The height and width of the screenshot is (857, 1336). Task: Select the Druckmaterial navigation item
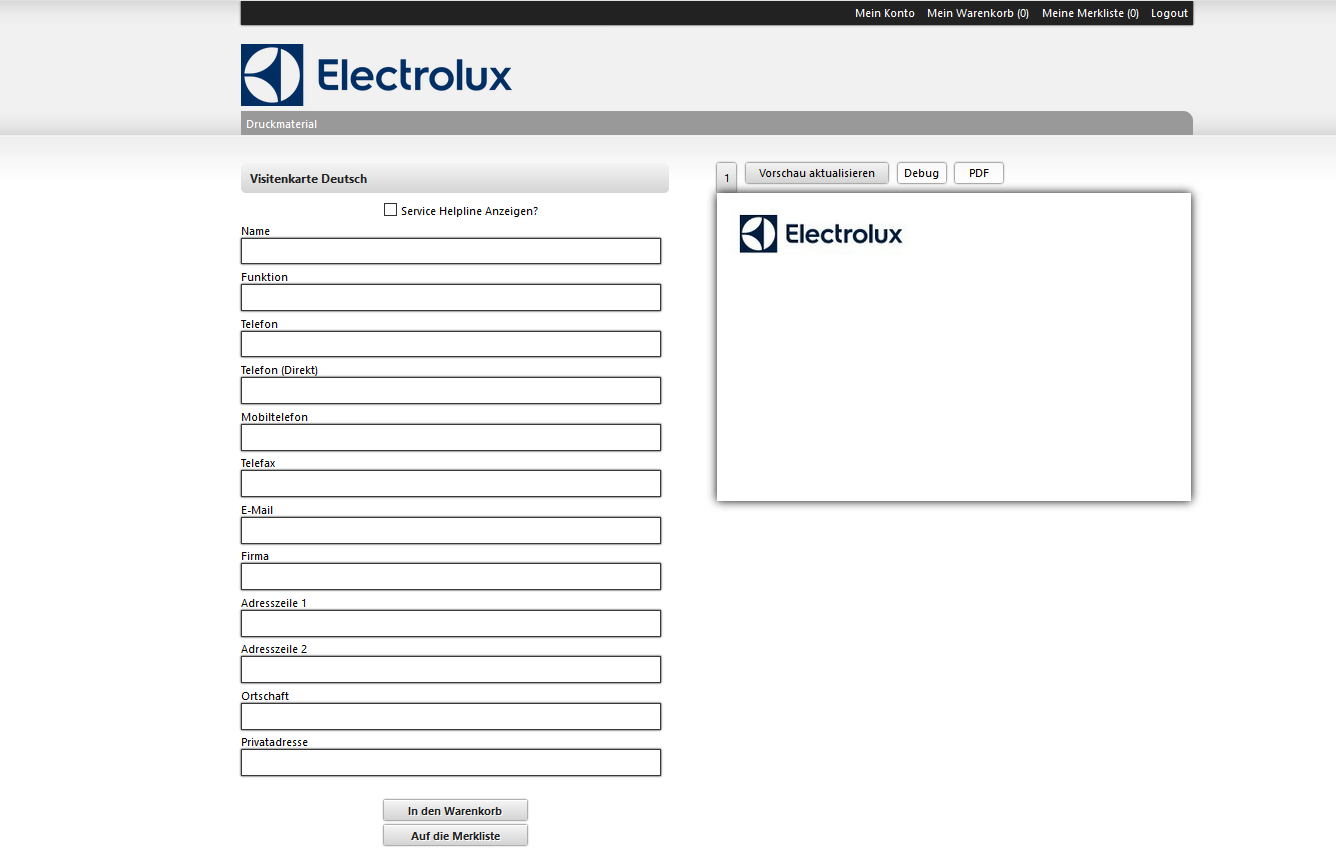(x=281, y=124)
